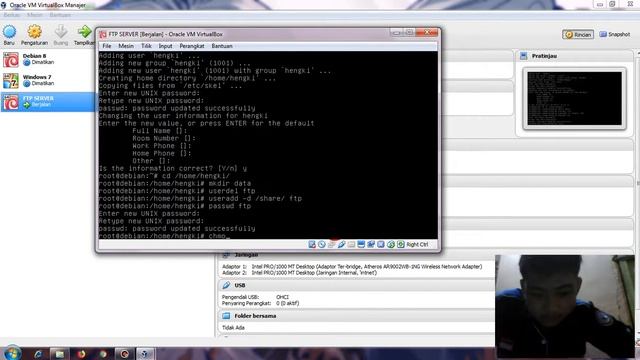
Task: Open Internet Explorer from the taskbar
Action: (38, 354)
